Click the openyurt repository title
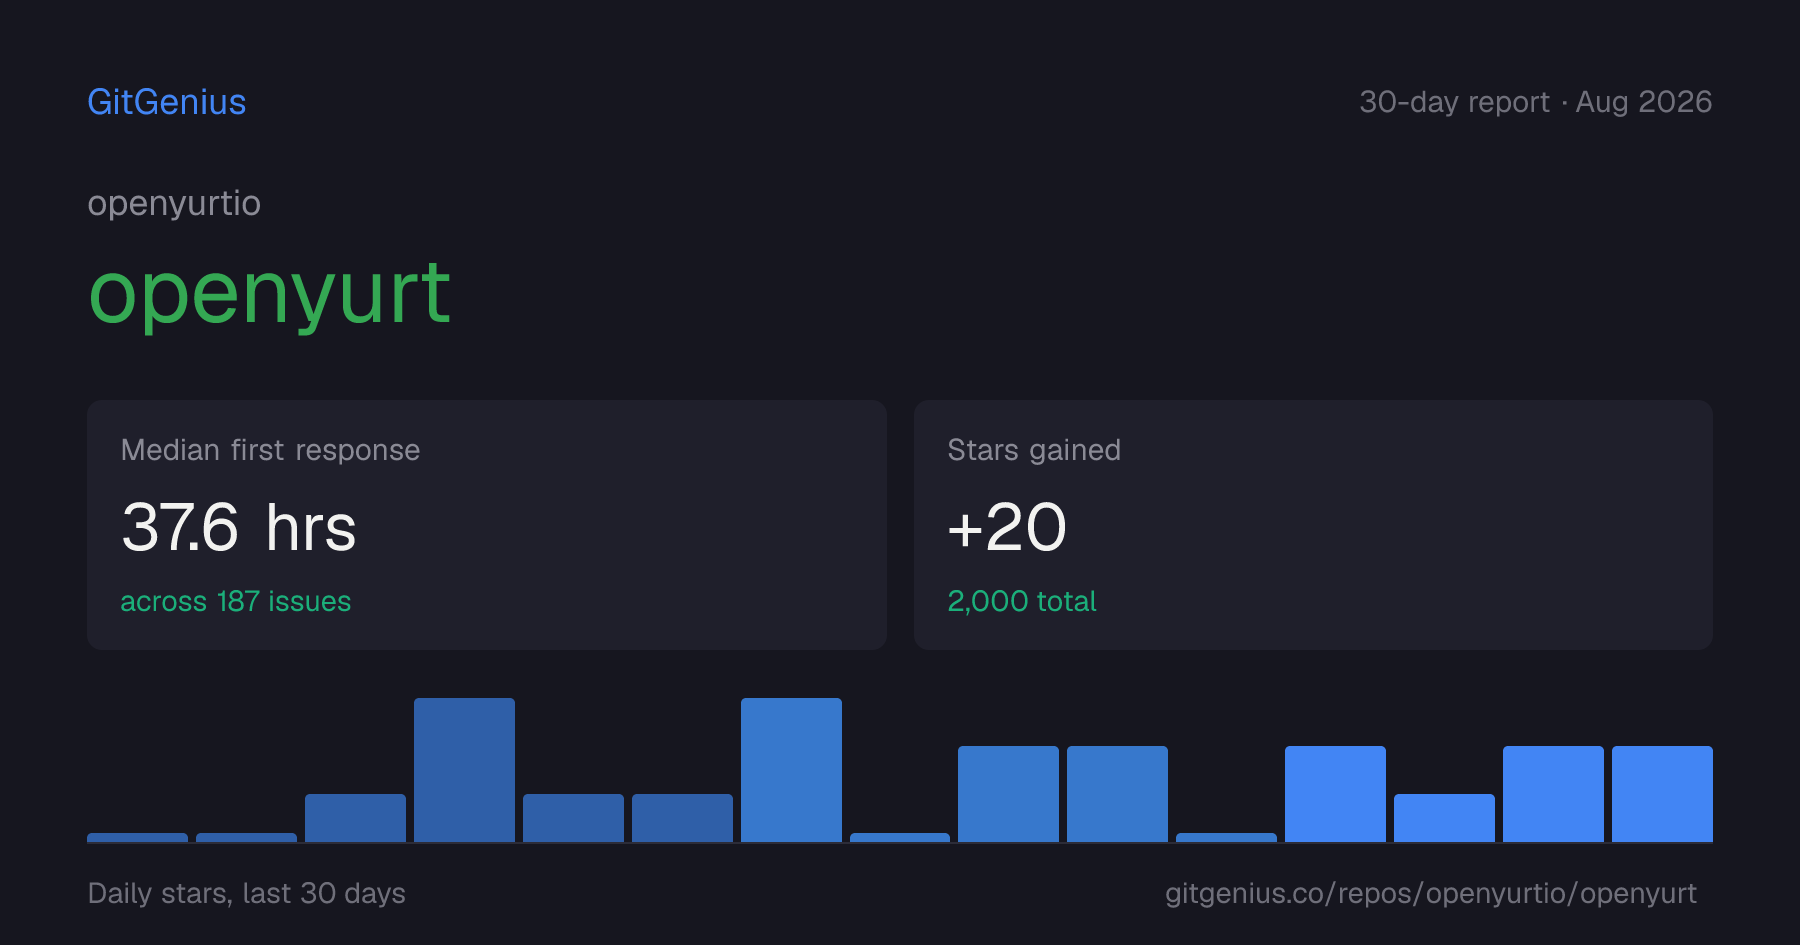This screenshot has height=945, width=1800. pos(270,293)
